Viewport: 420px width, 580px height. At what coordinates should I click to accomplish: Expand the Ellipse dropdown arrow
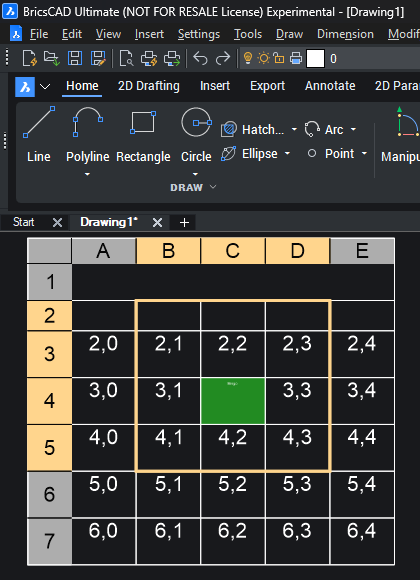287,153
